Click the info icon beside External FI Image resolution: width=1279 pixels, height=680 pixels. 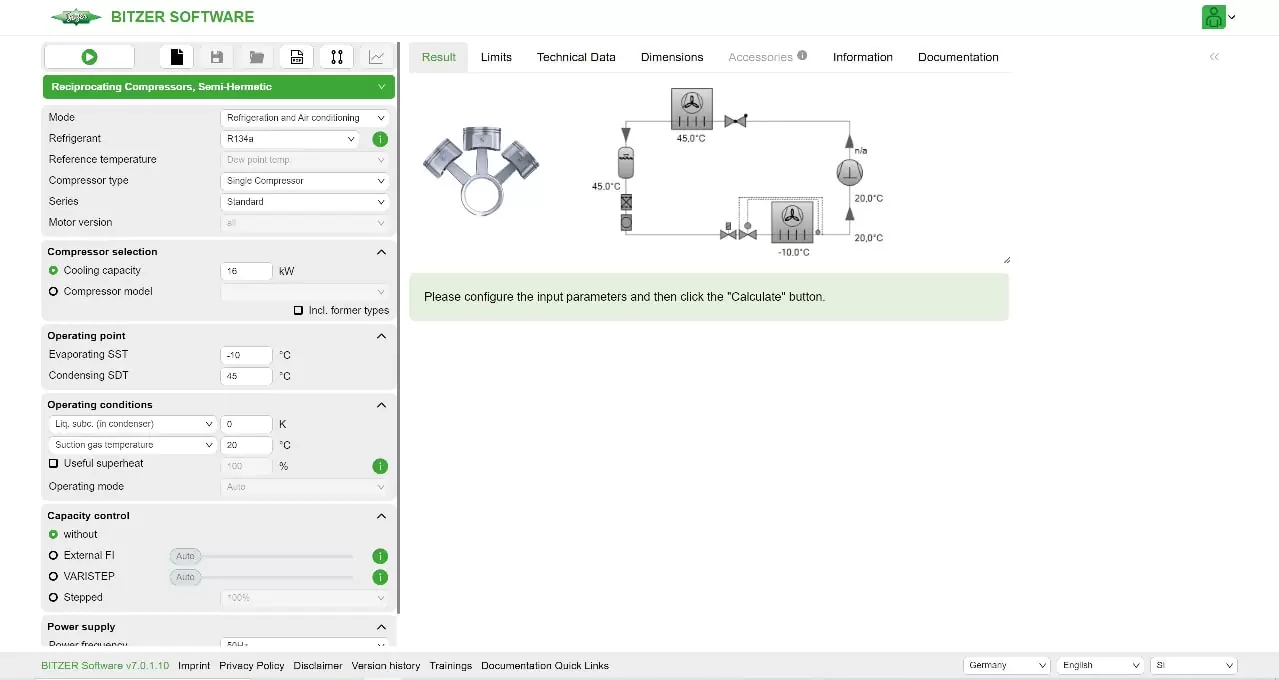tap(380, 556)
